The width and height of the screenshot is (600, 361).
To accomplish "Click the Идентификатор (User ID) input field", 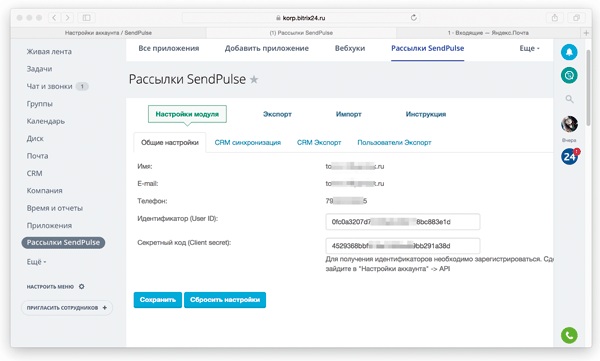I will (403, 222).
